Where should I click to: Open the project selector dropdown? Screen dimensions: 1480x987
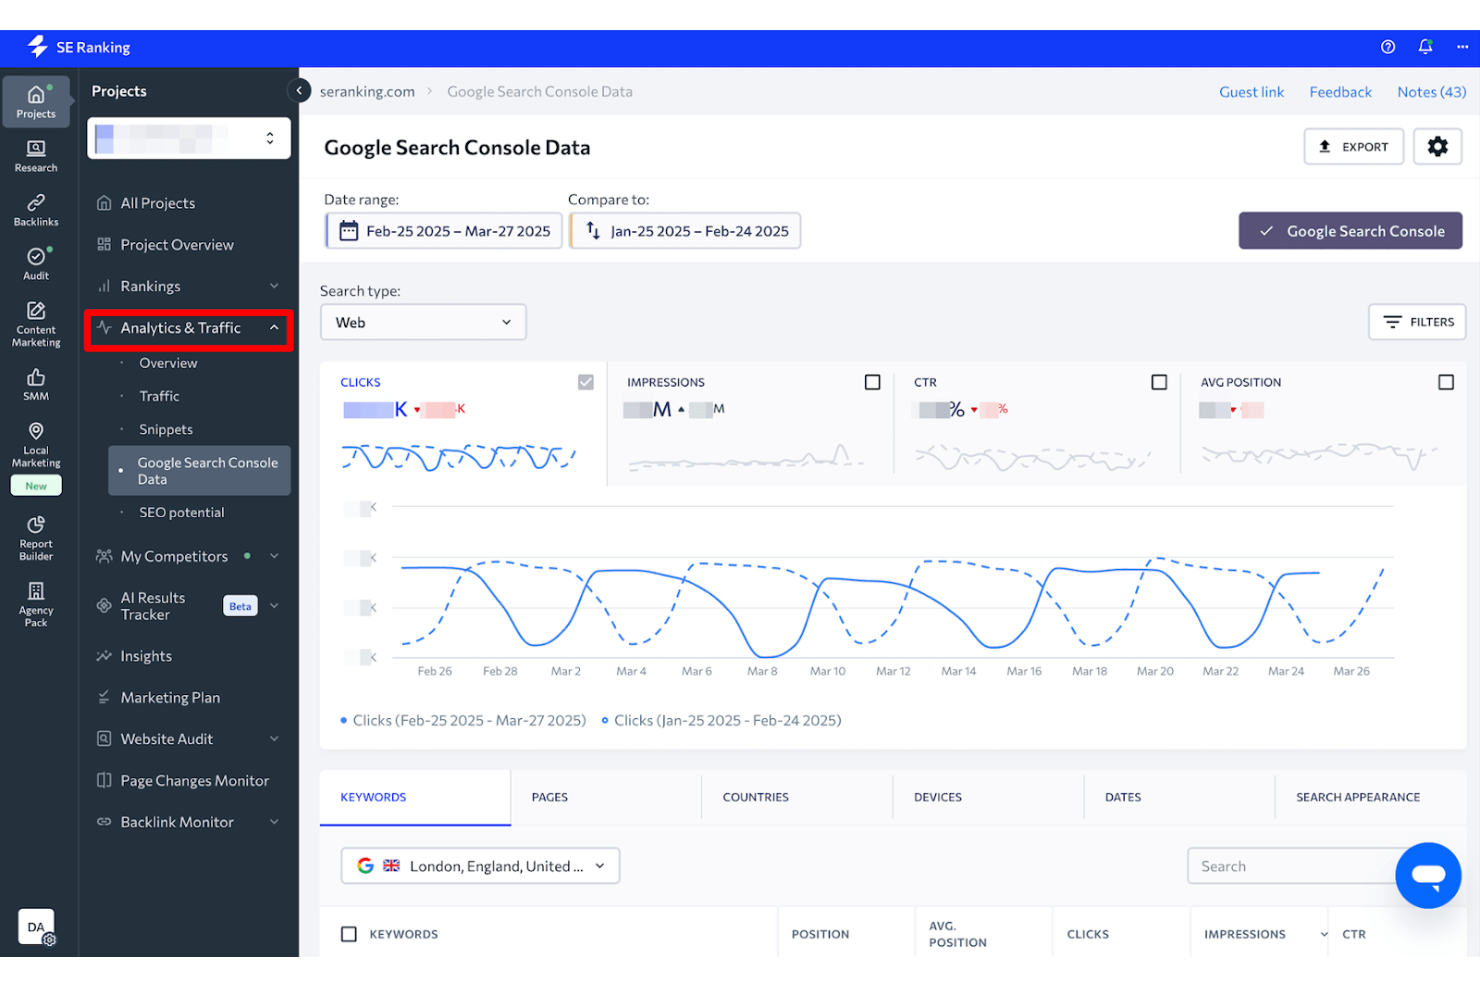coord(189,138)
